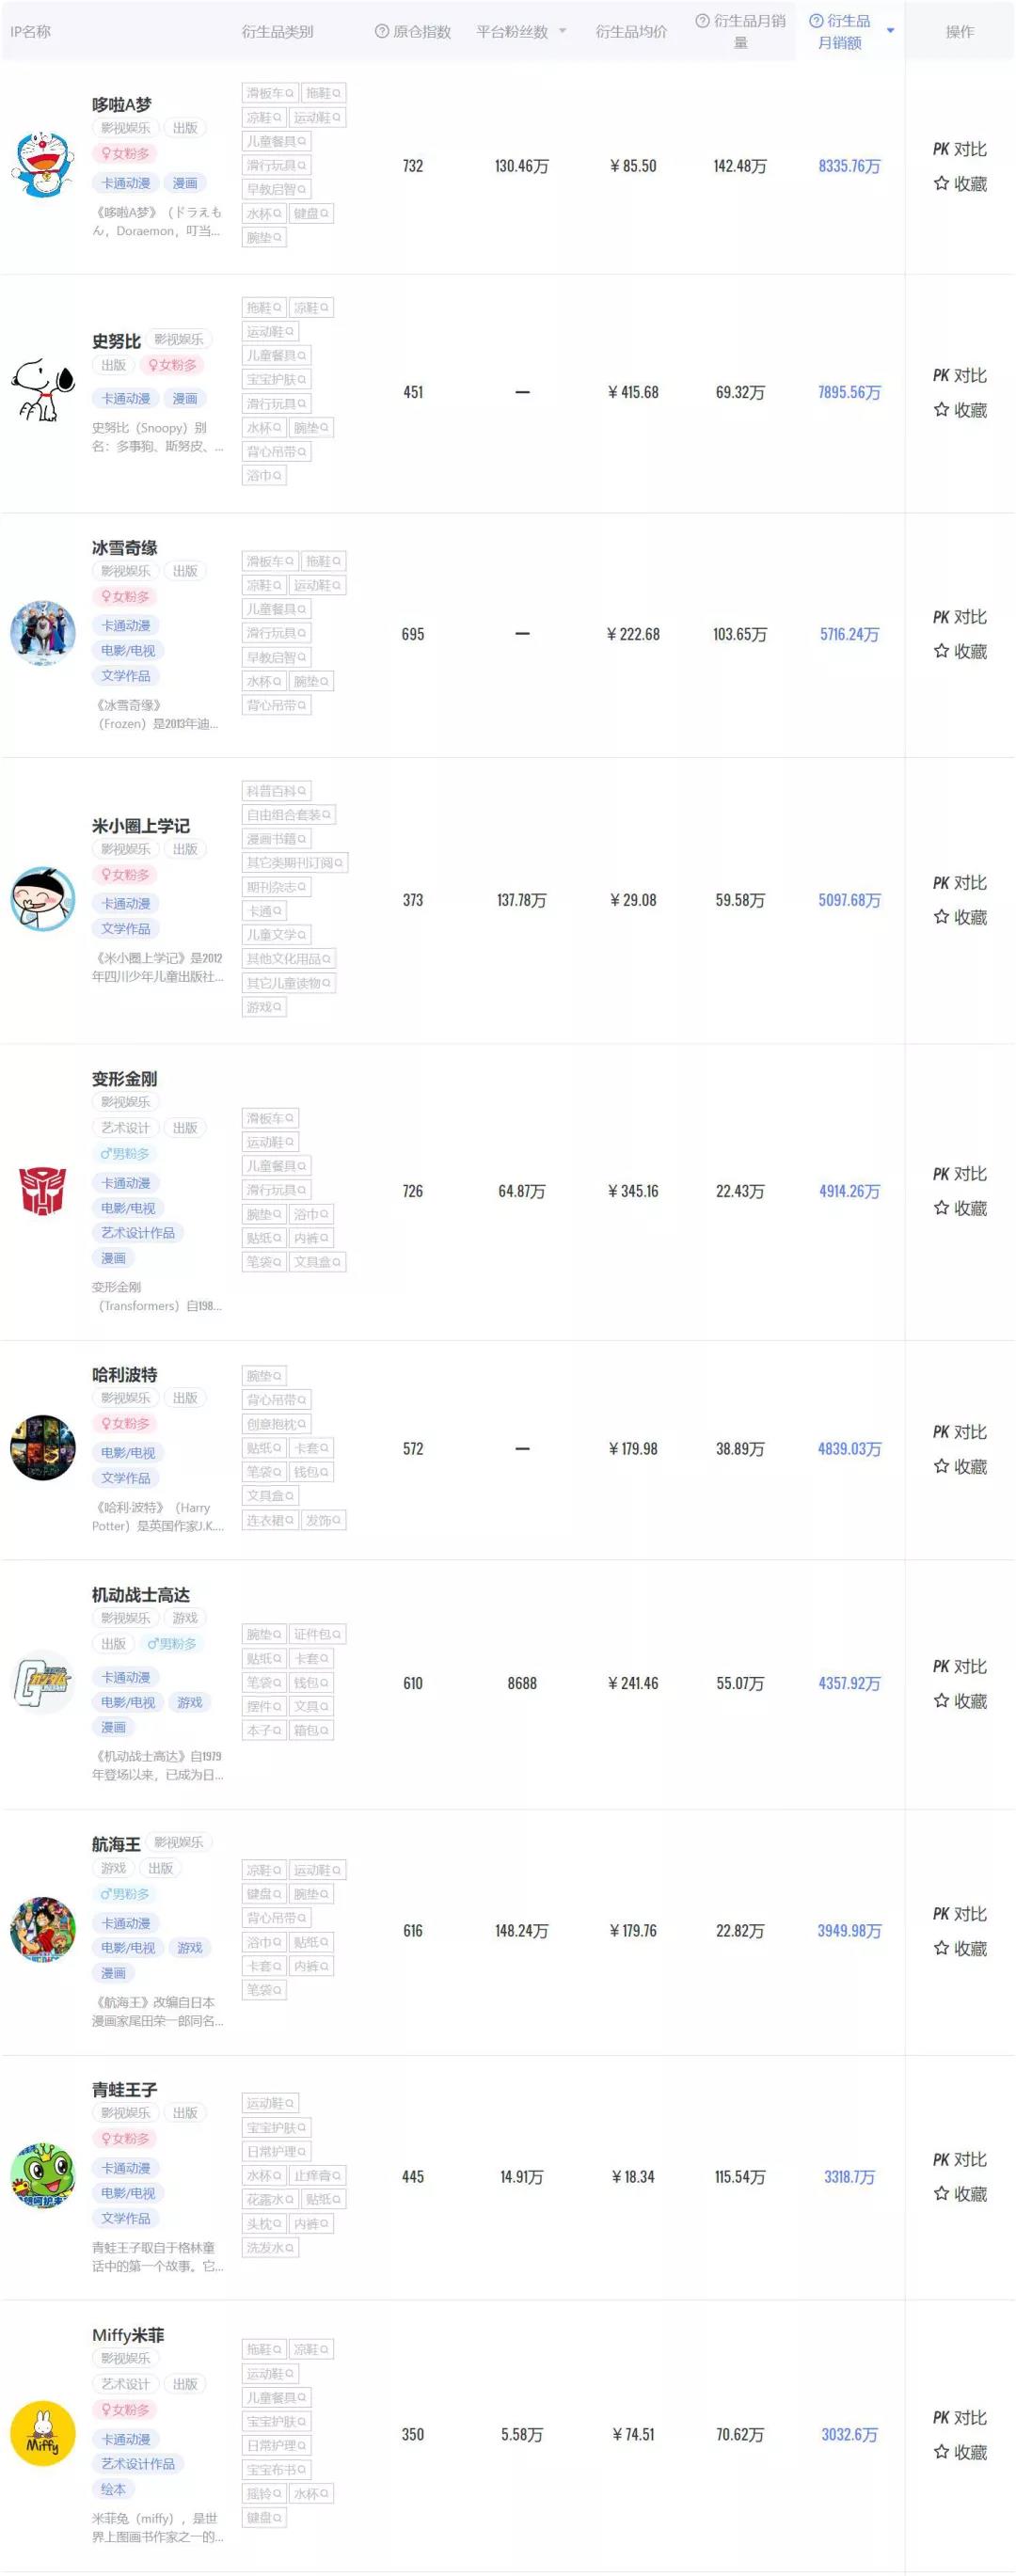This screenshot has height=2576, width=1016.
Task: Click the 衍生品月销额 help icon
Action: 816,21
